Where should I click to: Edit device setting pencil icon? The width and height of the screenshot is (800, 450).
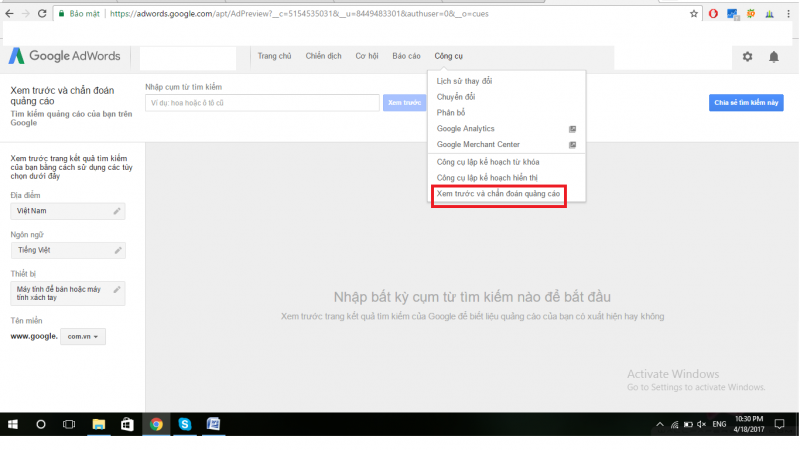pyautogui.click(x=117, y=290)
